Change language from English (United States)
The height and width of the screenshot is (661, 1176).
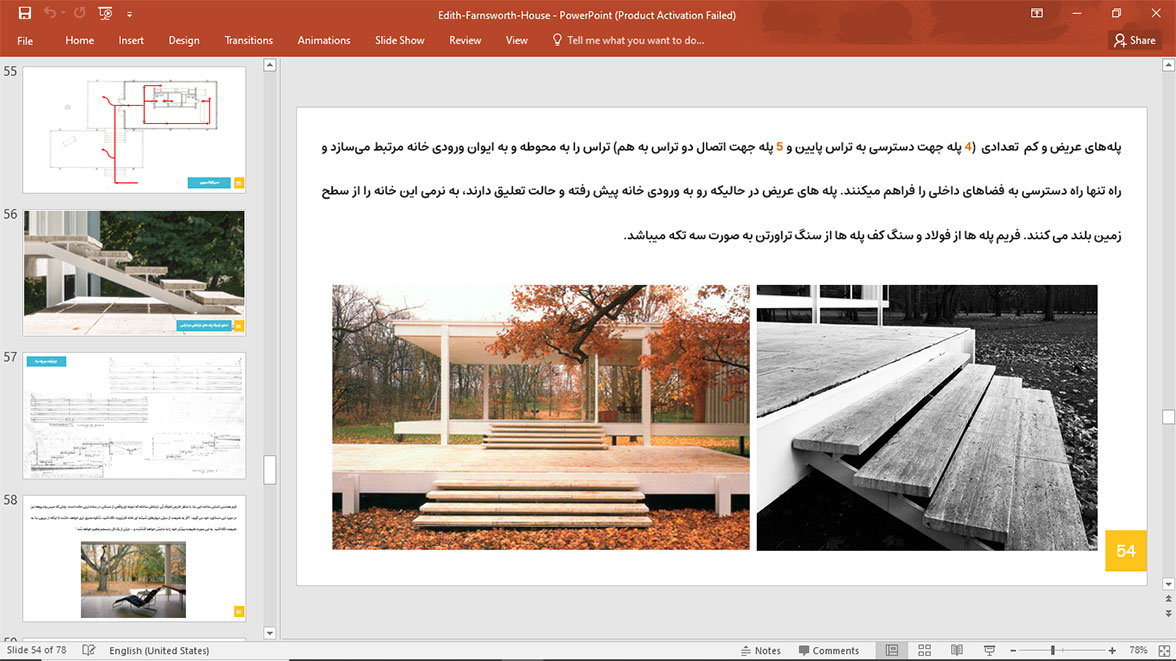(159, 650)
